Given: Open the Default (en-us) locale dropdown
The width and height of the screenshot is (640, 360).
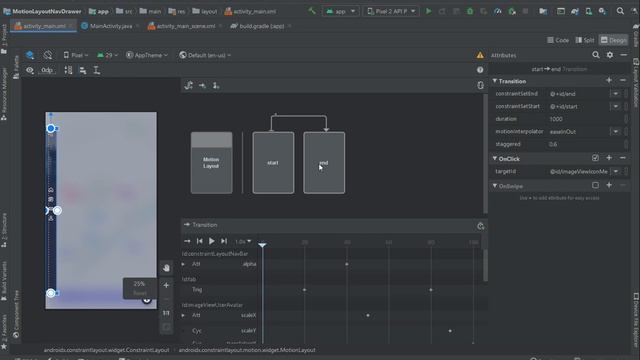Looking at the screenshot, I should click(x=205, y=55).
